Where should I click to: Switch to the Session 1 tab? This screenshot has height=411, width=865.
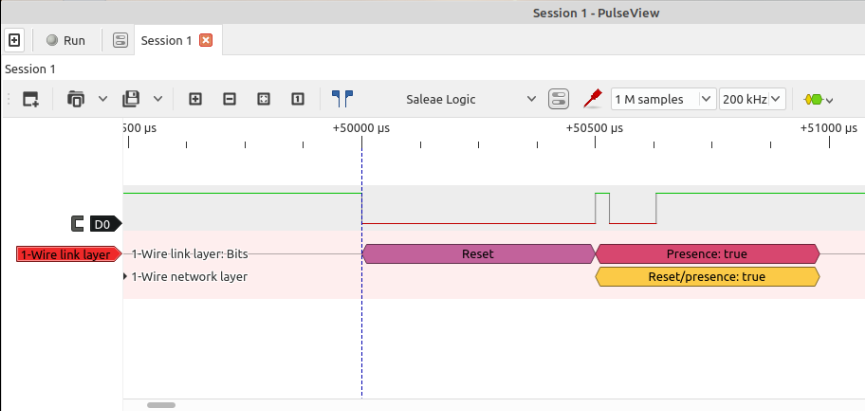click(x=165, y=41)
